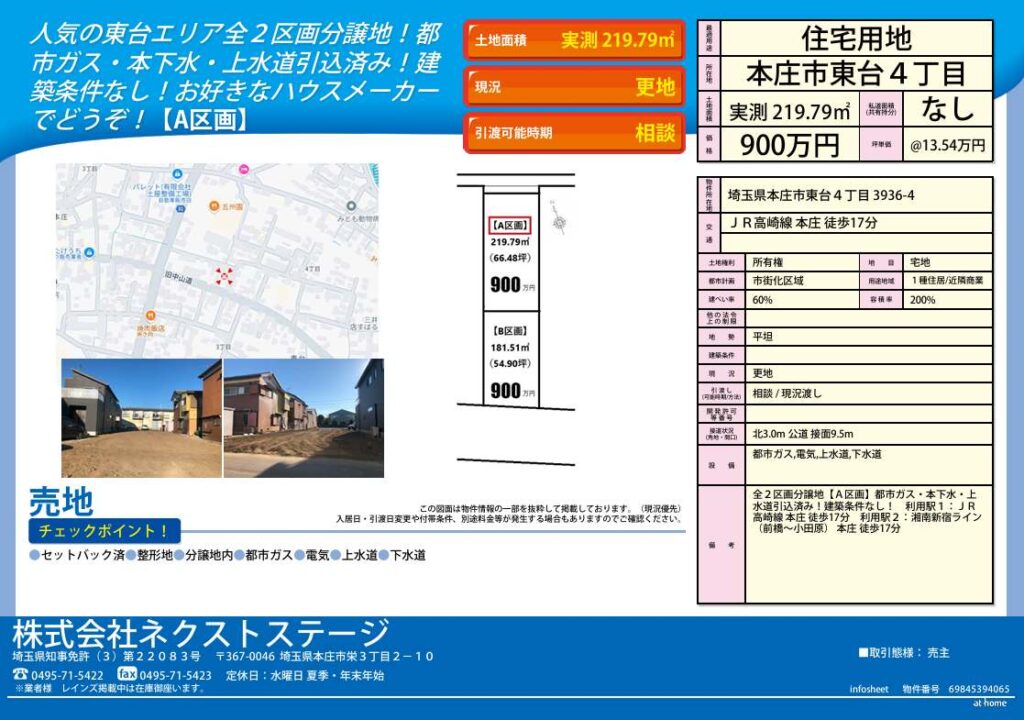Screen dimensions: 1024x720
Task: Open the left land photo thumbnail
Action: pos(141,418)
